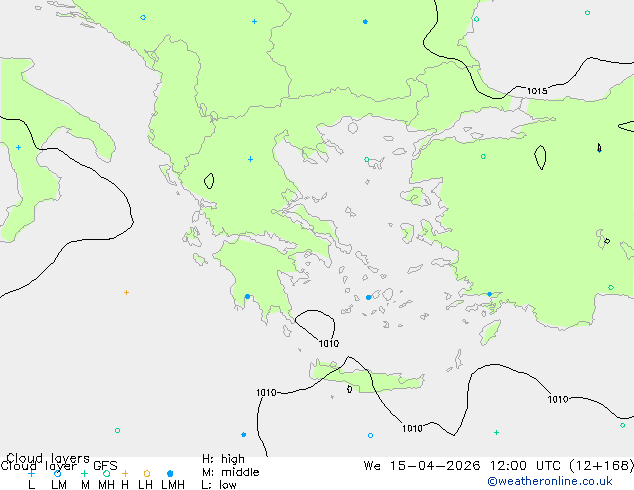The height and width of the screenshot is (490, 634).
Task: Click the '1010' label beside the Peloponnese closed contour
Action: (x=329, y=344)
